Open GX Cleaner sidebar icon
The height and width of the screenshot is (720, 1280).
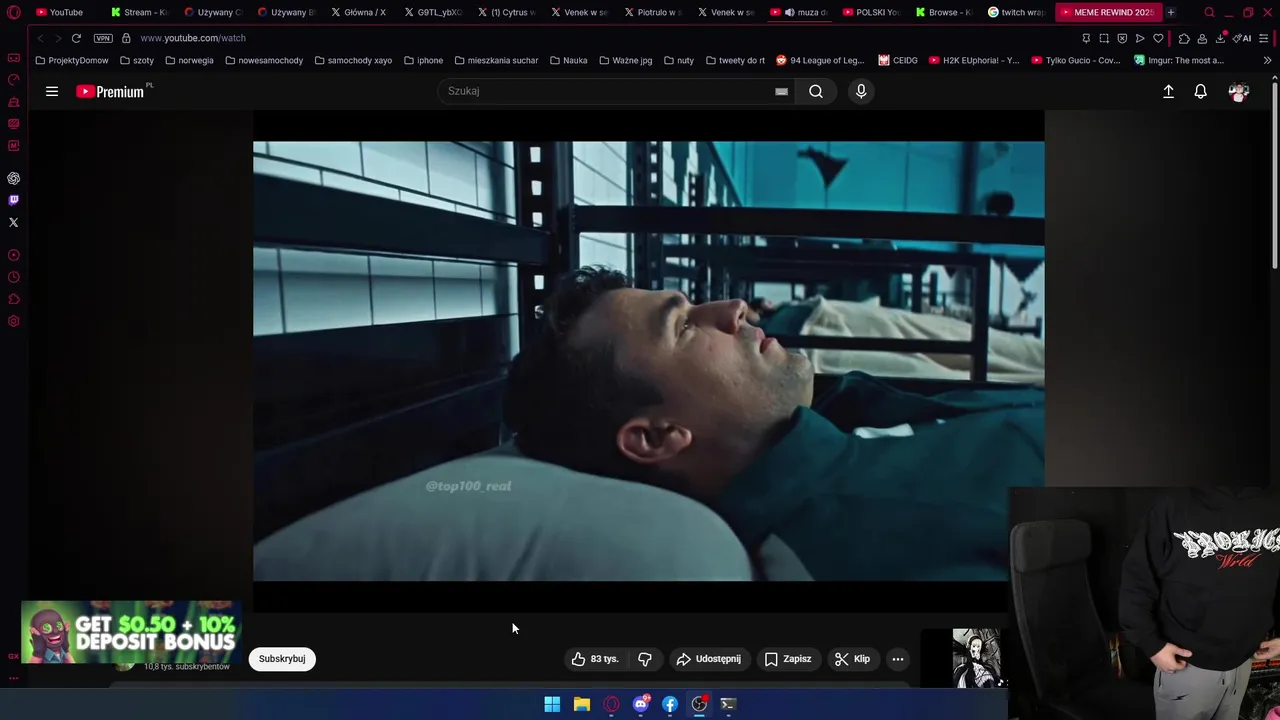13,102
